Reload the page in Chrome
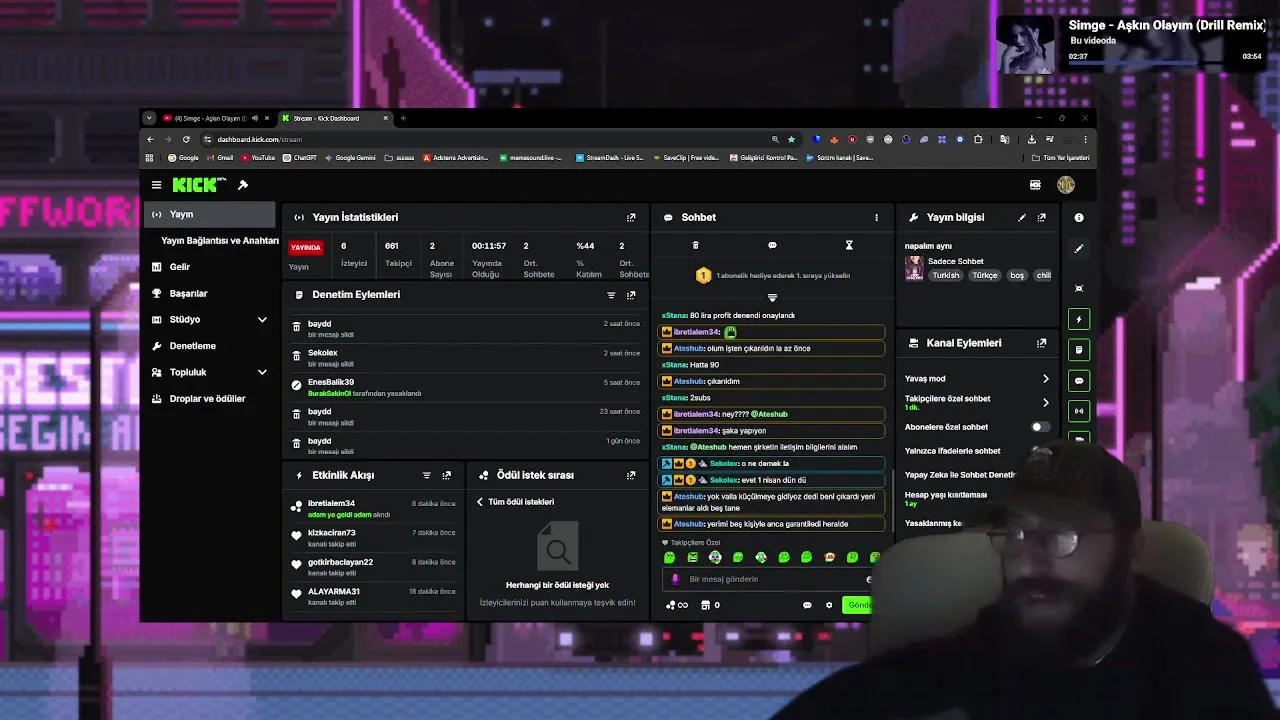 point(186,139)
